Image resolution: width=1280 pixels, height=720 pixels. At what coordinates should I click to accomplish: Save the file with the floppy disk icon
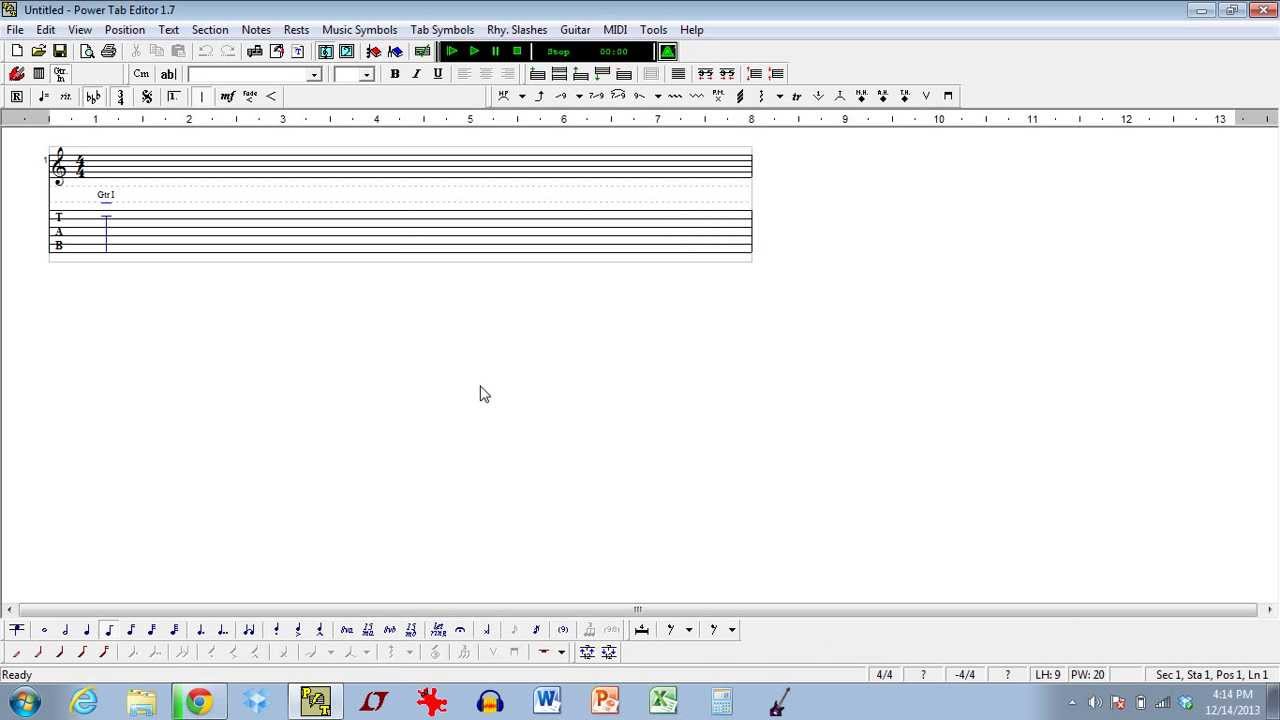tap(60, 51)
